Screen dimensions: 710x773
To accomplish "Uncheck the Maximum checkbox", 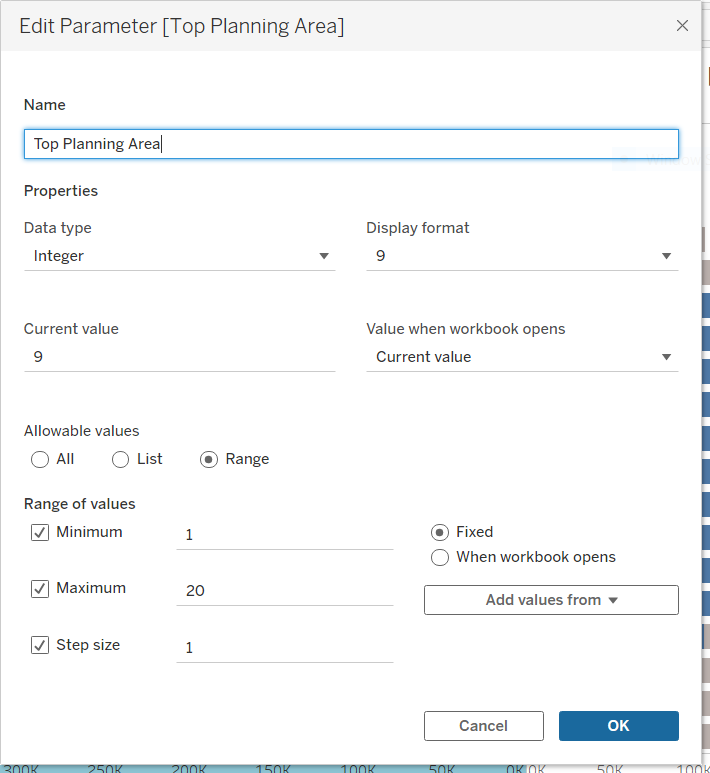I will [x=40, y=589].
